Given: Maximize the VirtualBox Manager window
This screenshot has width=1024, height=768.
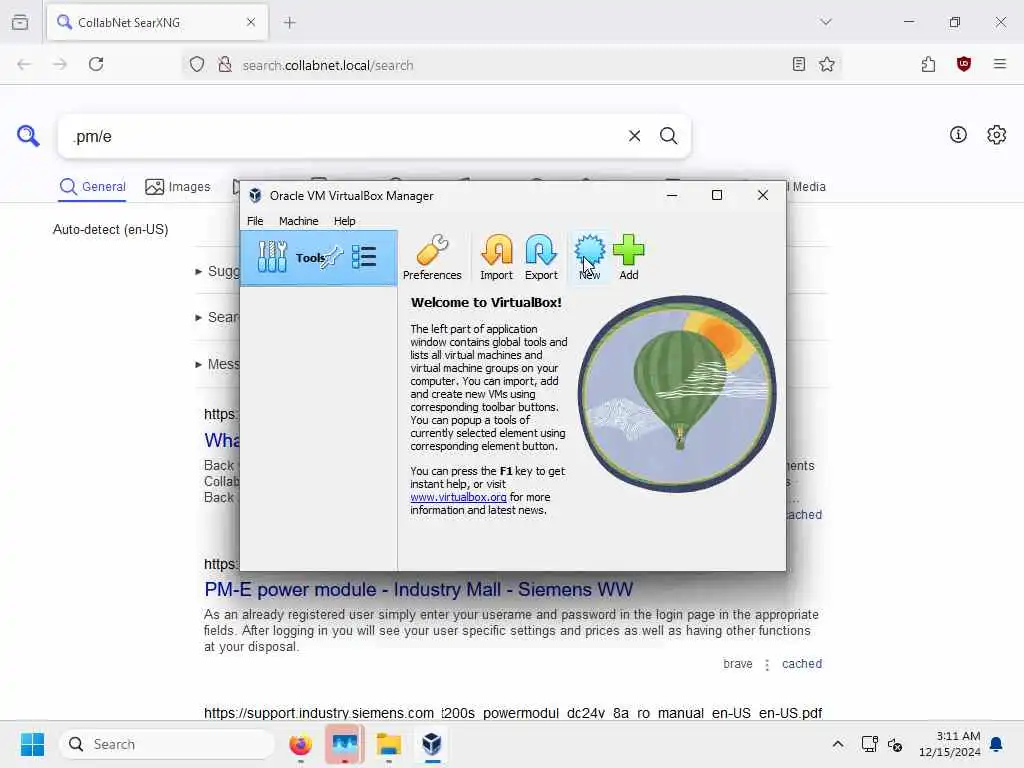Looking at the screenshot, I should point(716,195).
